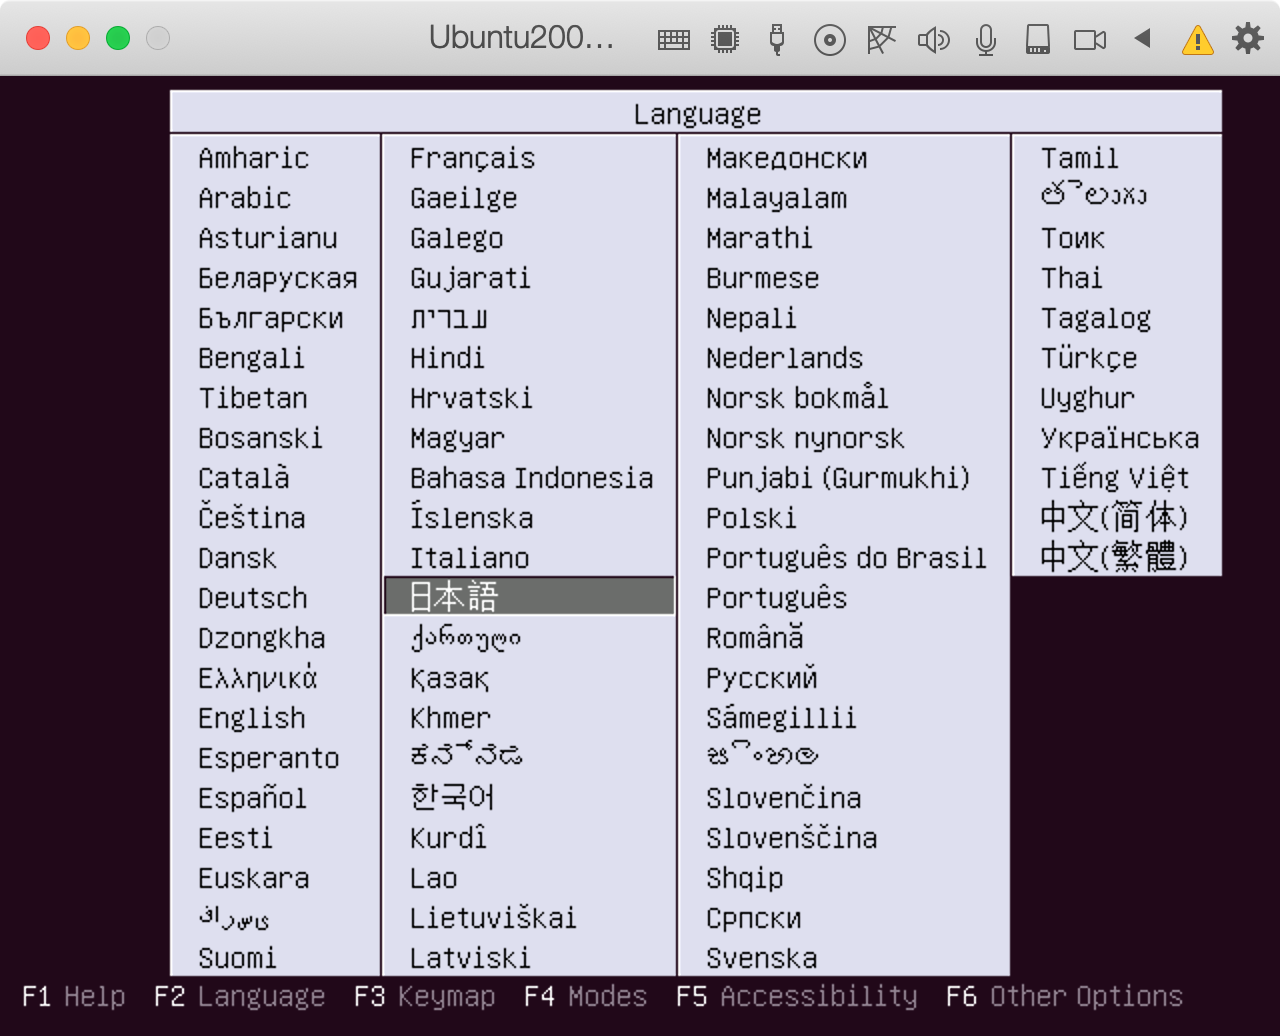
Task: Click the USB devices icon
Action: click(x=776, y=40)
